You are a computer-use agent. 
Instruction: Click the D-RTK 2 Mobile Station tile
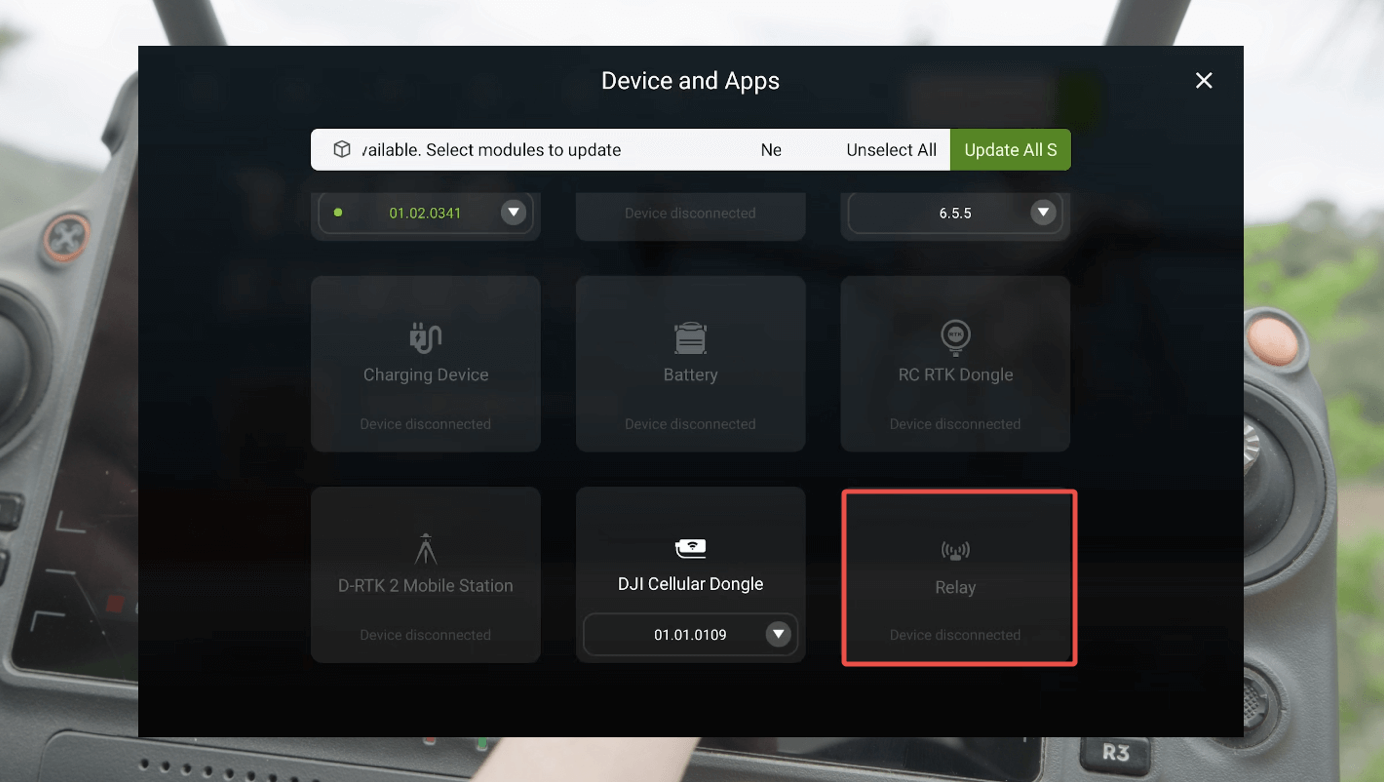pyautogui.click(x=425, y=575)
